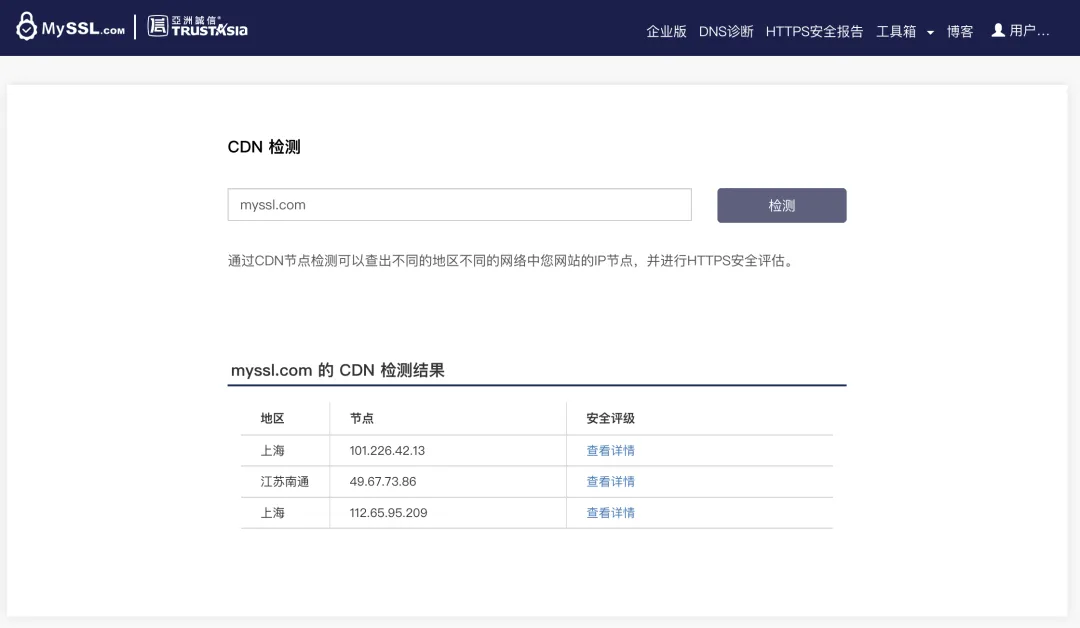Select the CDN节点检测 description paragraph

510,260
